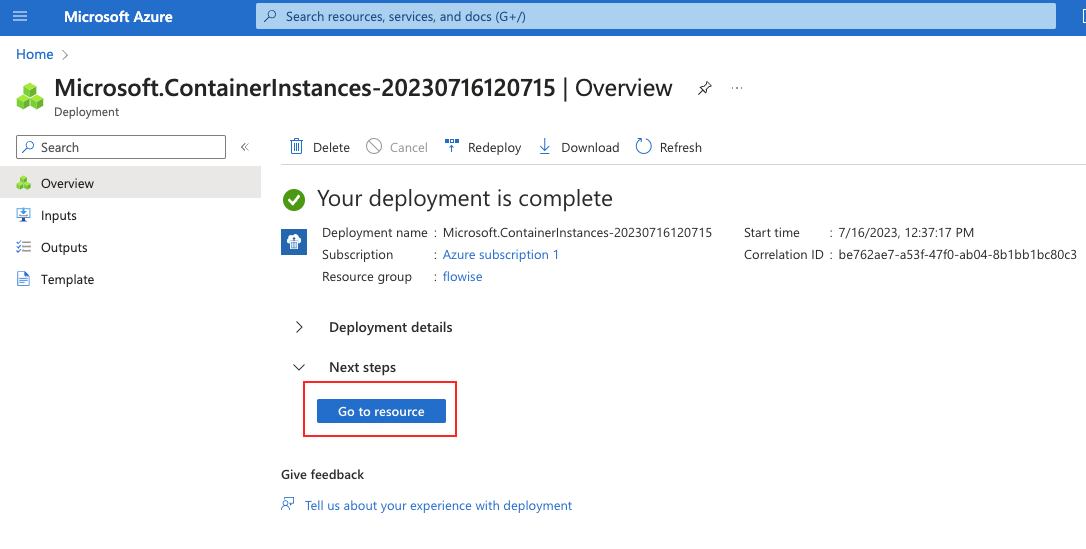This screenshot has height=549, width=1086.
Task: Open Template in the left menu
Action: tap(67, 279)
